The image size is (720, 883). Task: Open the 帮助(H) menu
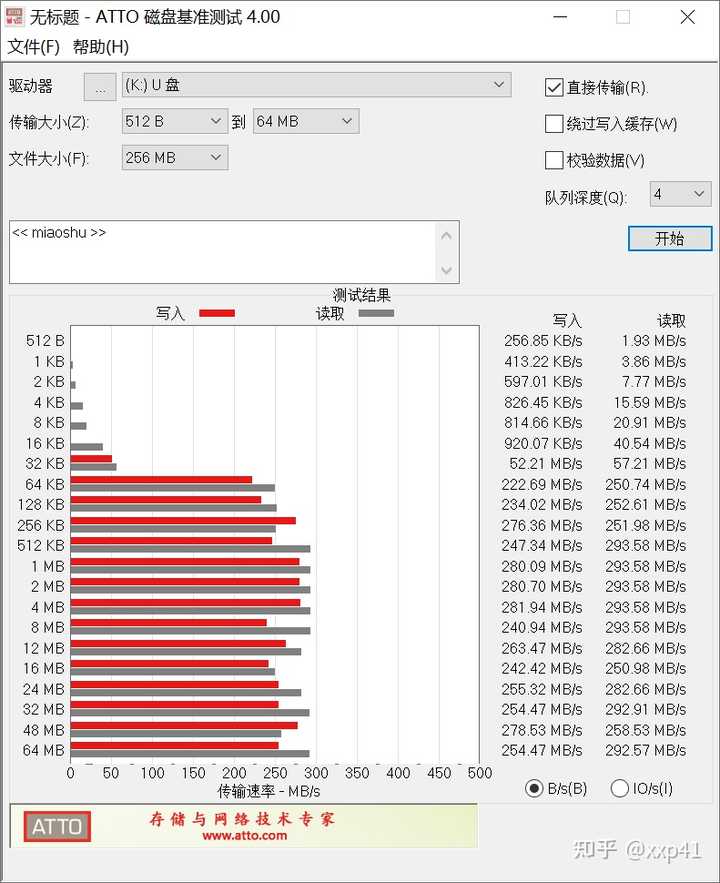101,47
